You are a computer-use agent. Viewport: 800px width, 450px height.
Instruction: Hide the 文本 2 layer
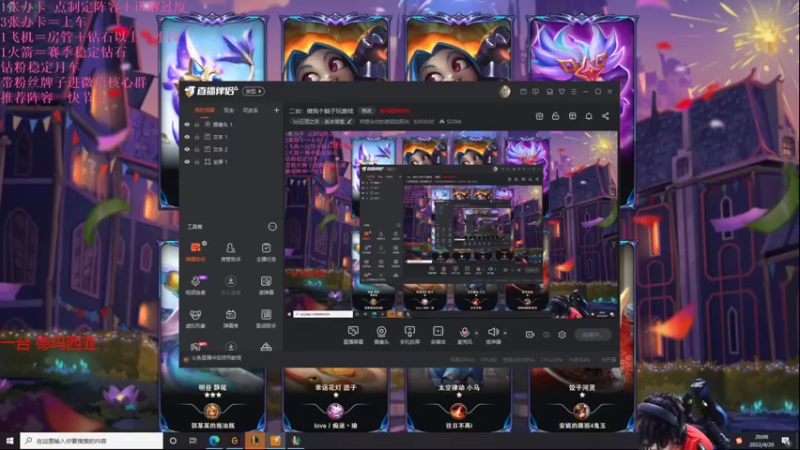tap(187, 149)
